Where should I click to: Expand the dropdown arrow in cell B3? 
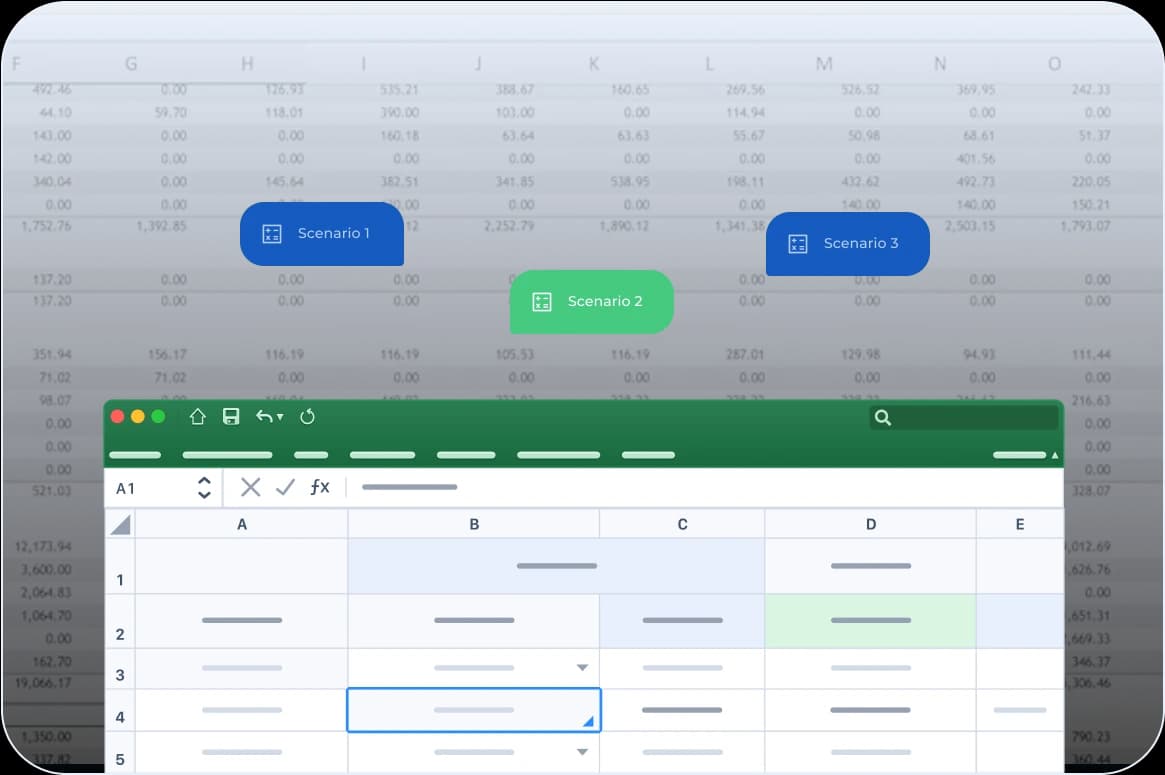click(x=582, y=668)
